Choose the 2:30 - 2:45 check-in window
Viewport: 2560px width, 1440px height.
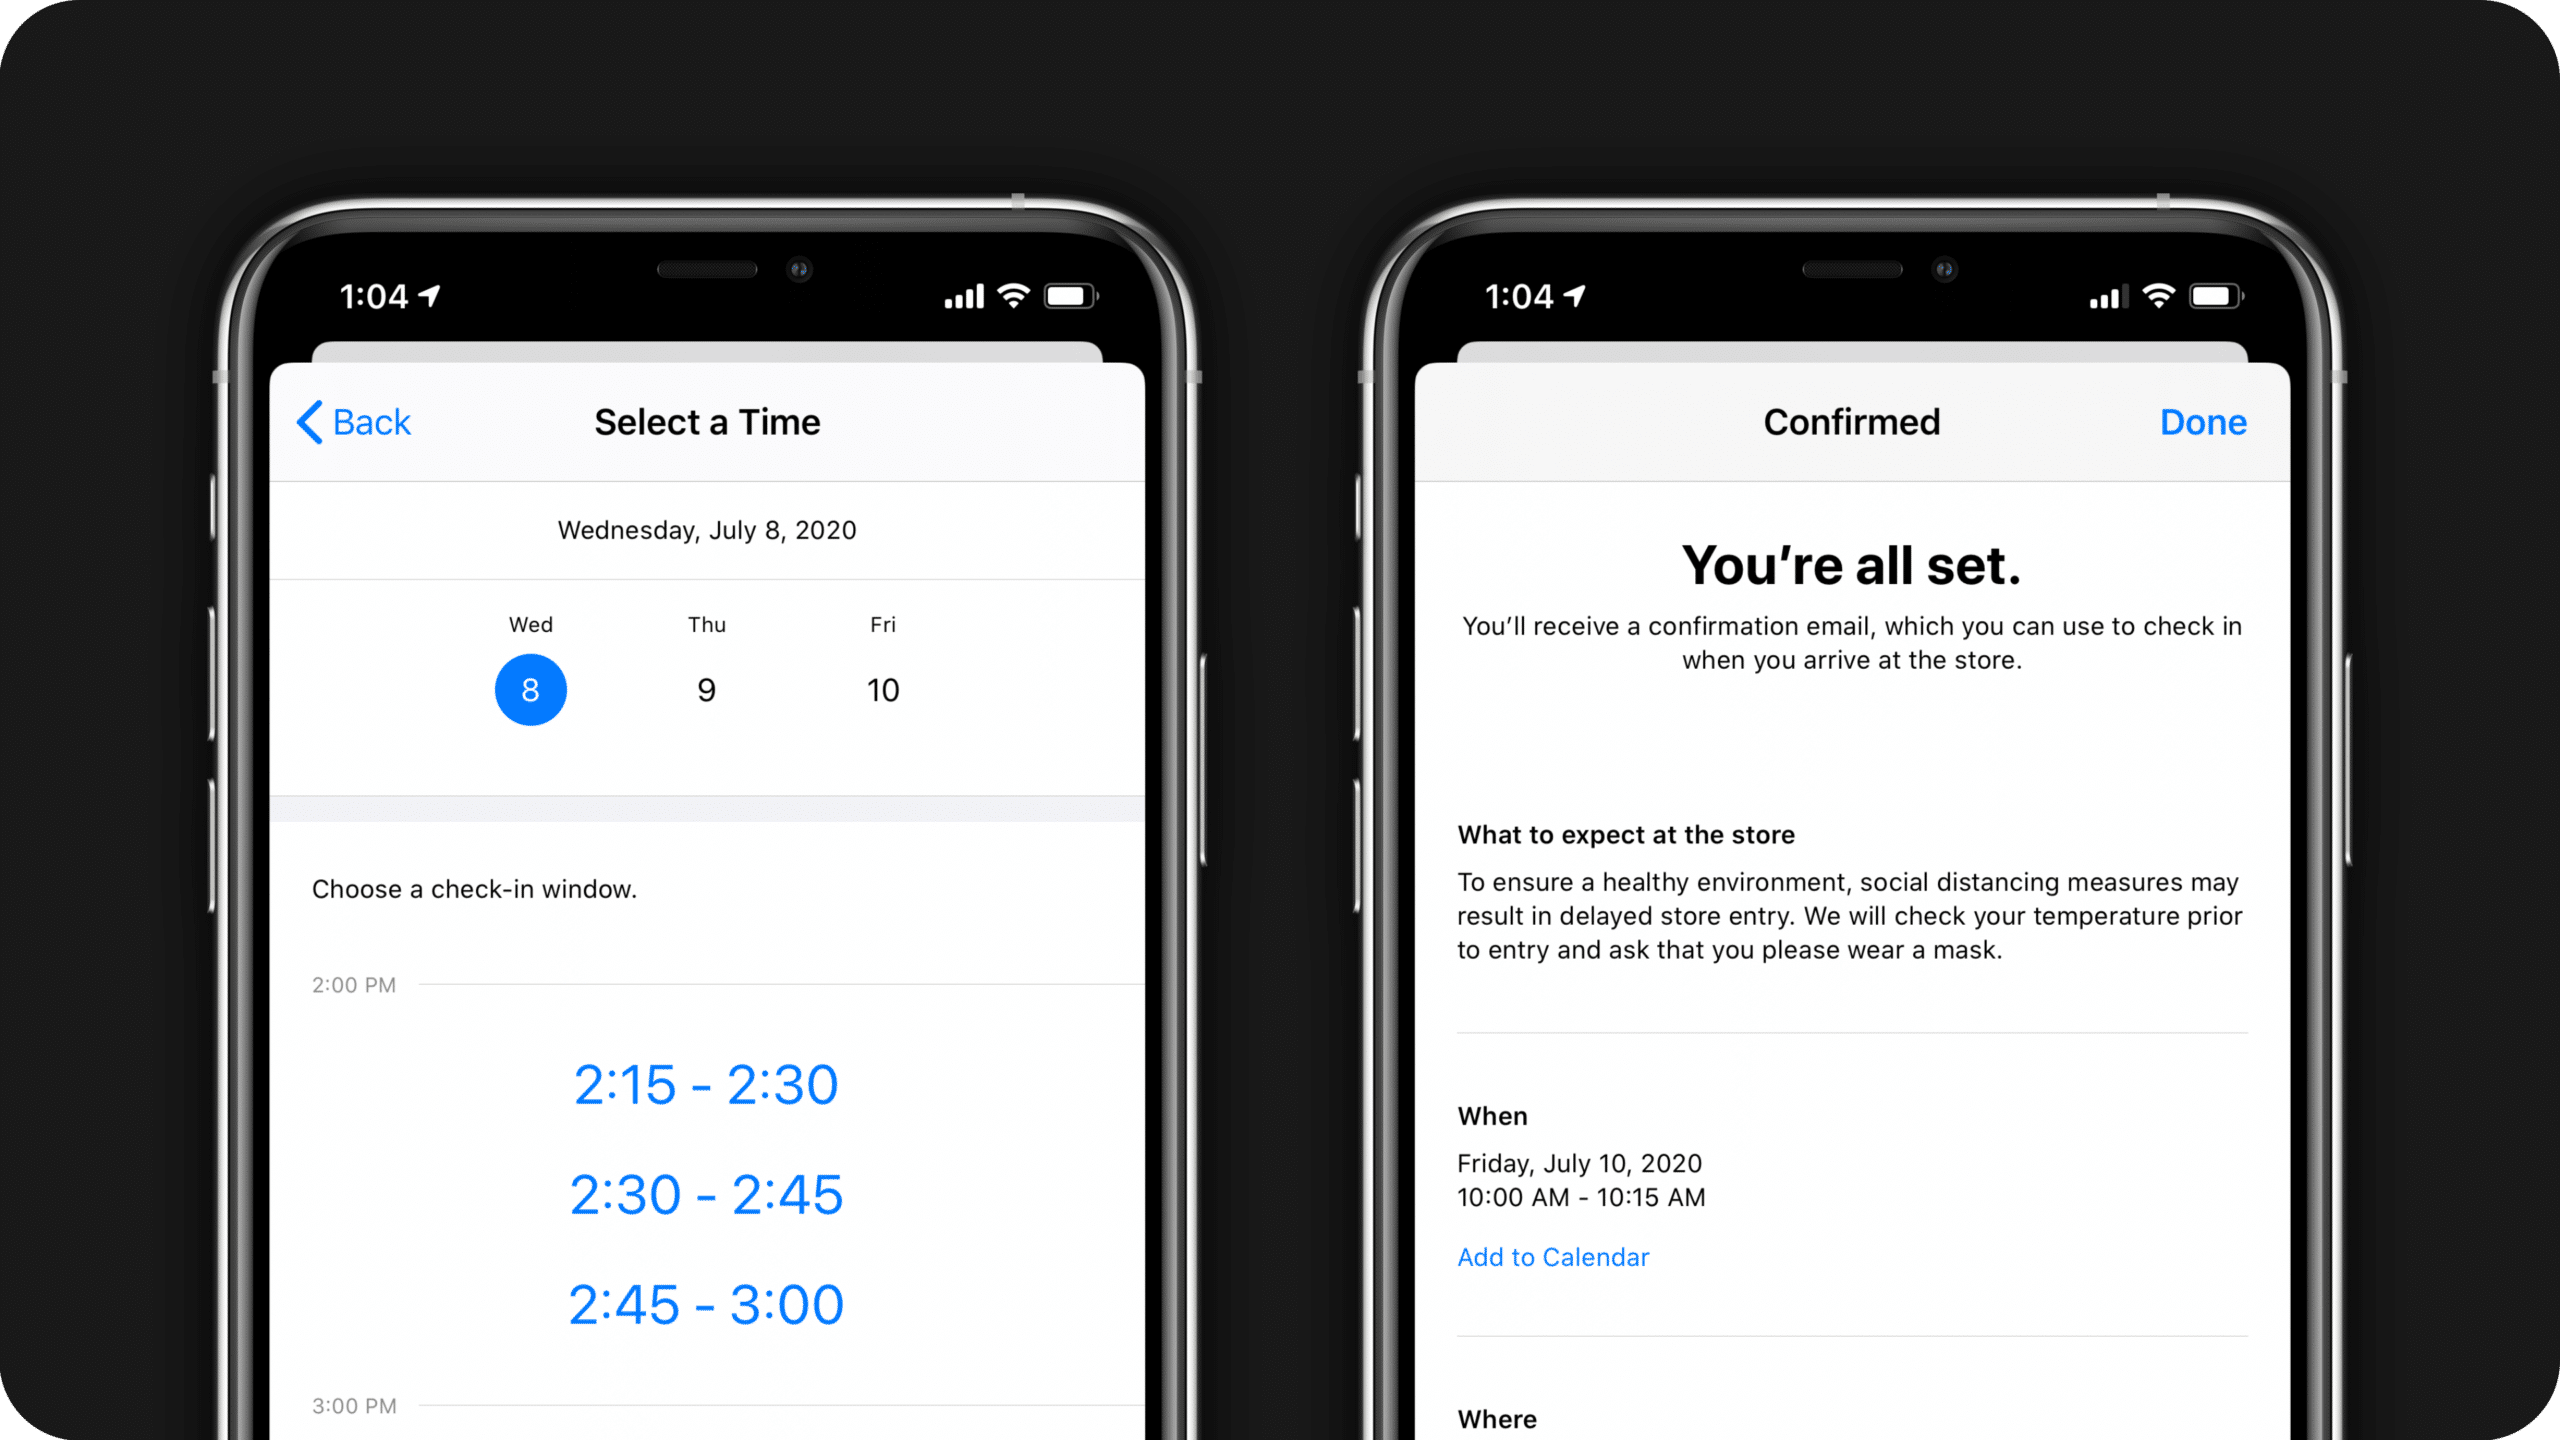[x=703, y=1194]
